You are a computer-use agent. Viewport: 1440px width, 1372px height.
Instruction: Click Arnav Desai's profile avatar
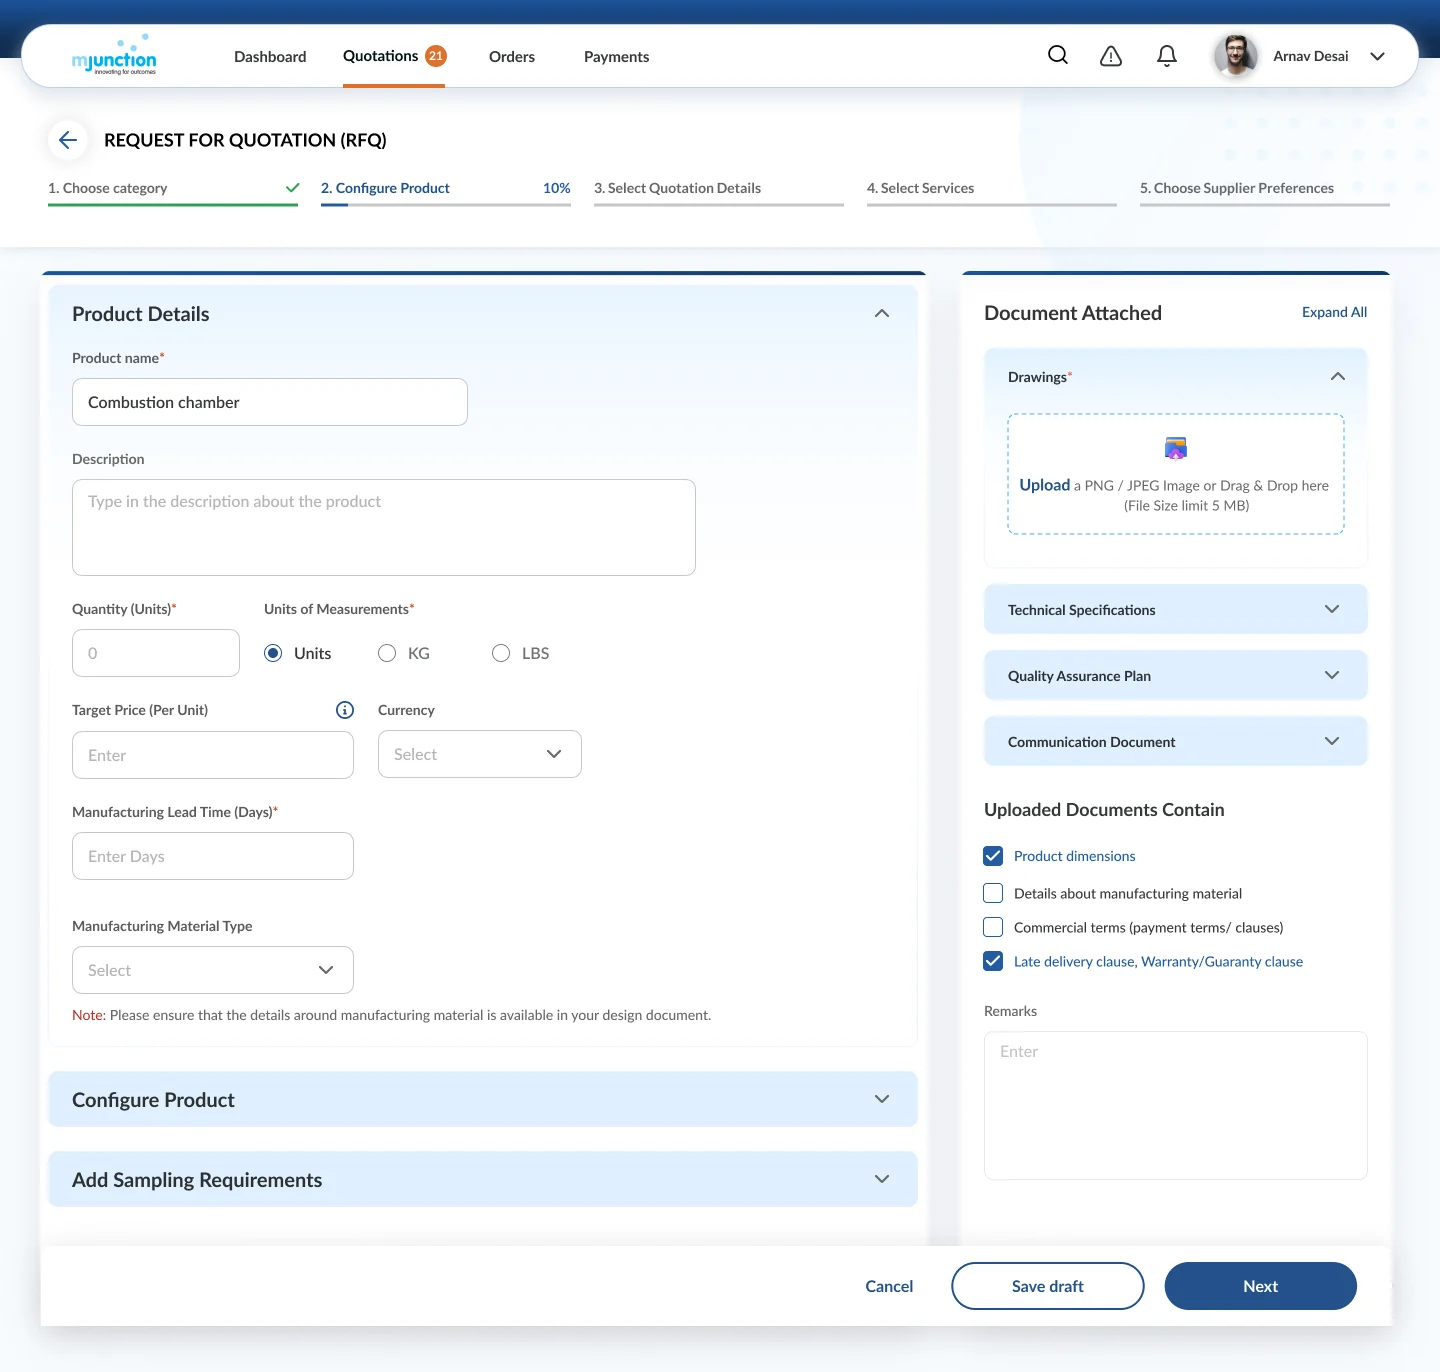tap(1236, 56)
